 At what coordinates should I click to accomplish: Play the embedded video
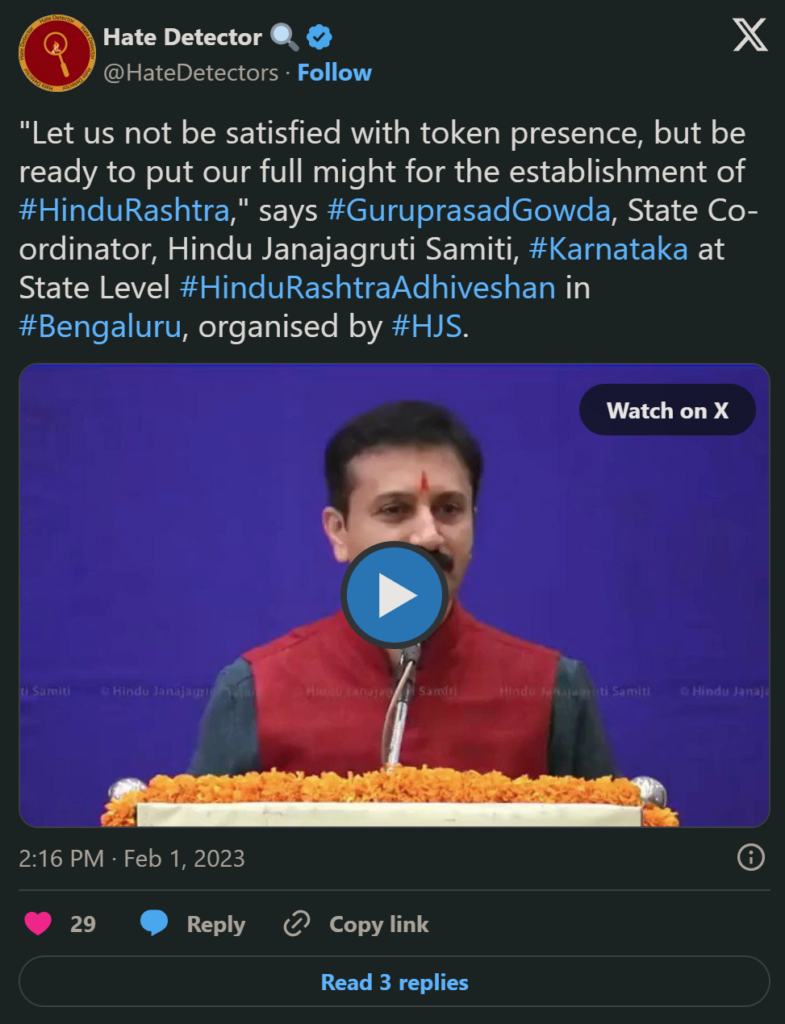(x=394, y=595)
